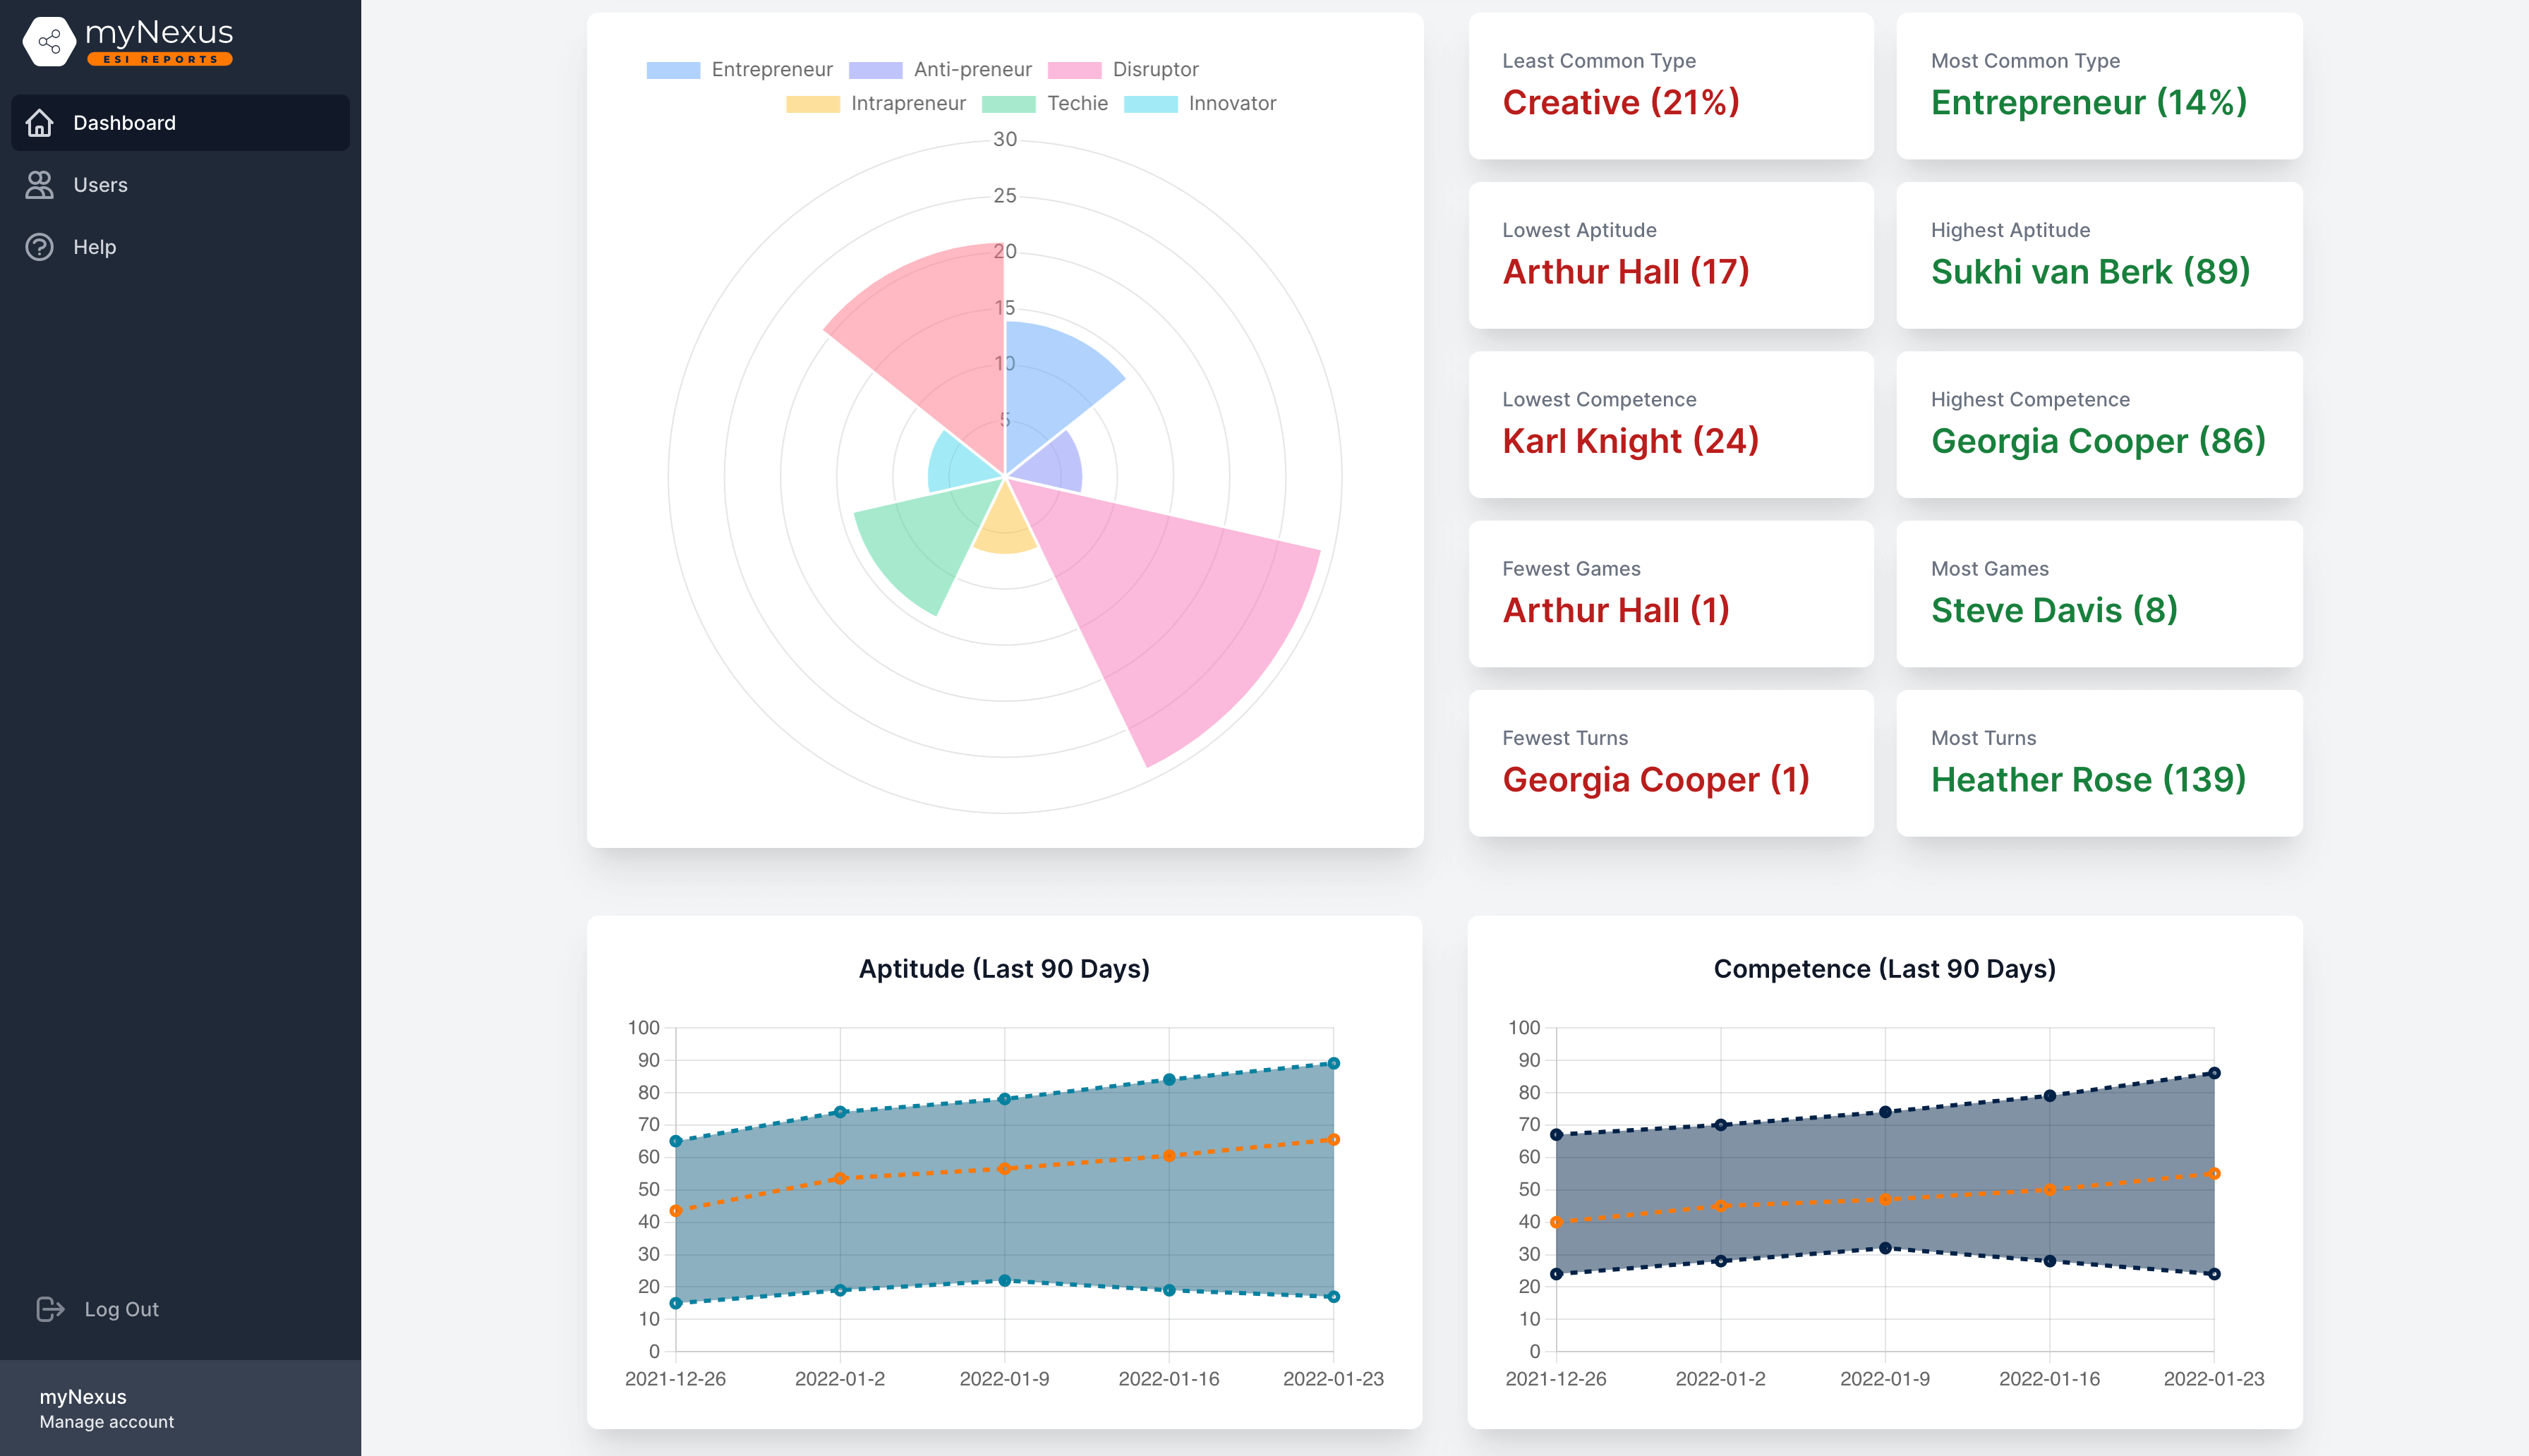Click the green Techie polar chart segment
Viewport: 2529px width, 1456px height.
click(x=920, y=545)
